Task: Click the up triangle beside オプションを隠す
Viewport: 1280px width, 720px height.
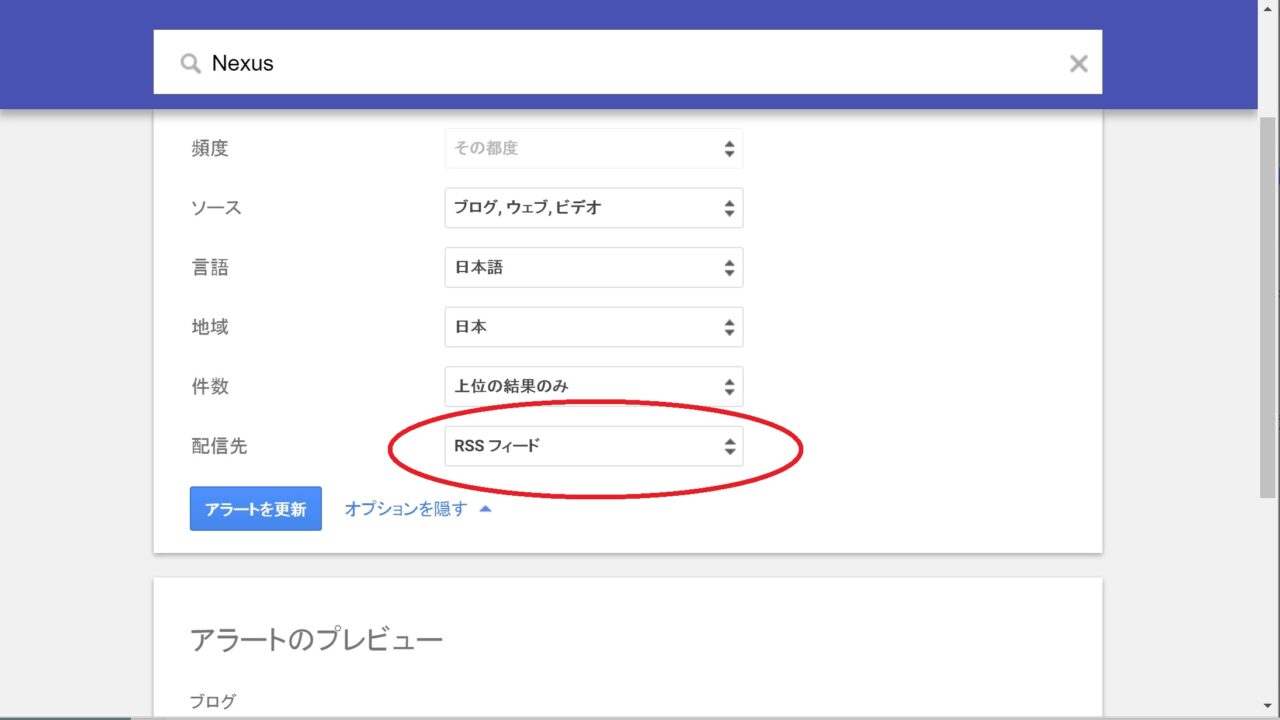Action: [485, 509]
